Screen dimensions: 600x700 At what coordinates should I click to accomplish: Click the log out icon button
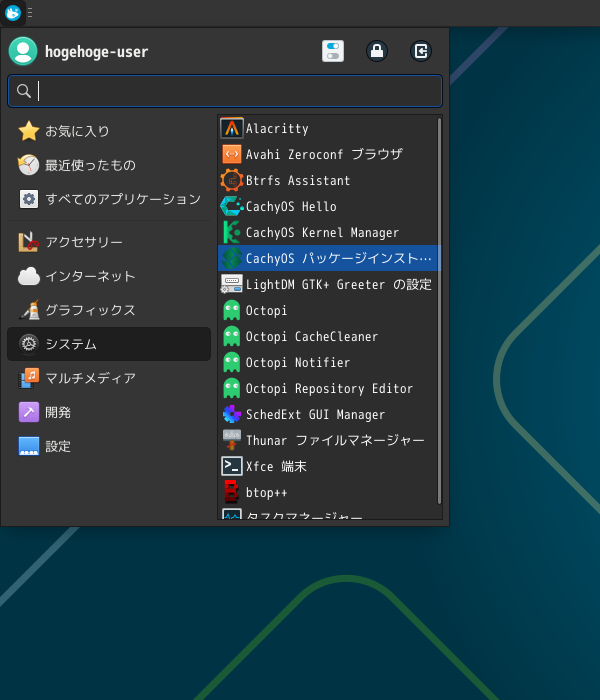[421, 51]
